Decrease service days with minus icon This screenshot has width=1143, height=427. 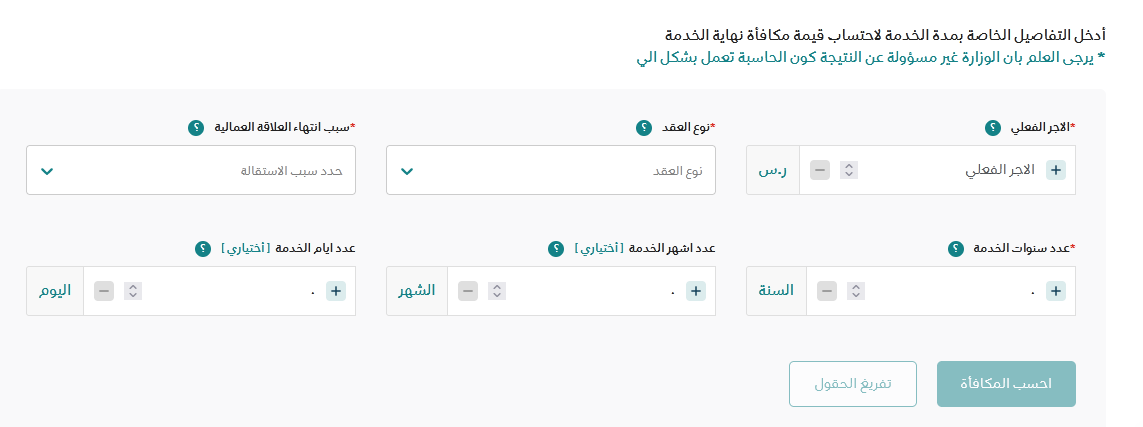(104, 291)
